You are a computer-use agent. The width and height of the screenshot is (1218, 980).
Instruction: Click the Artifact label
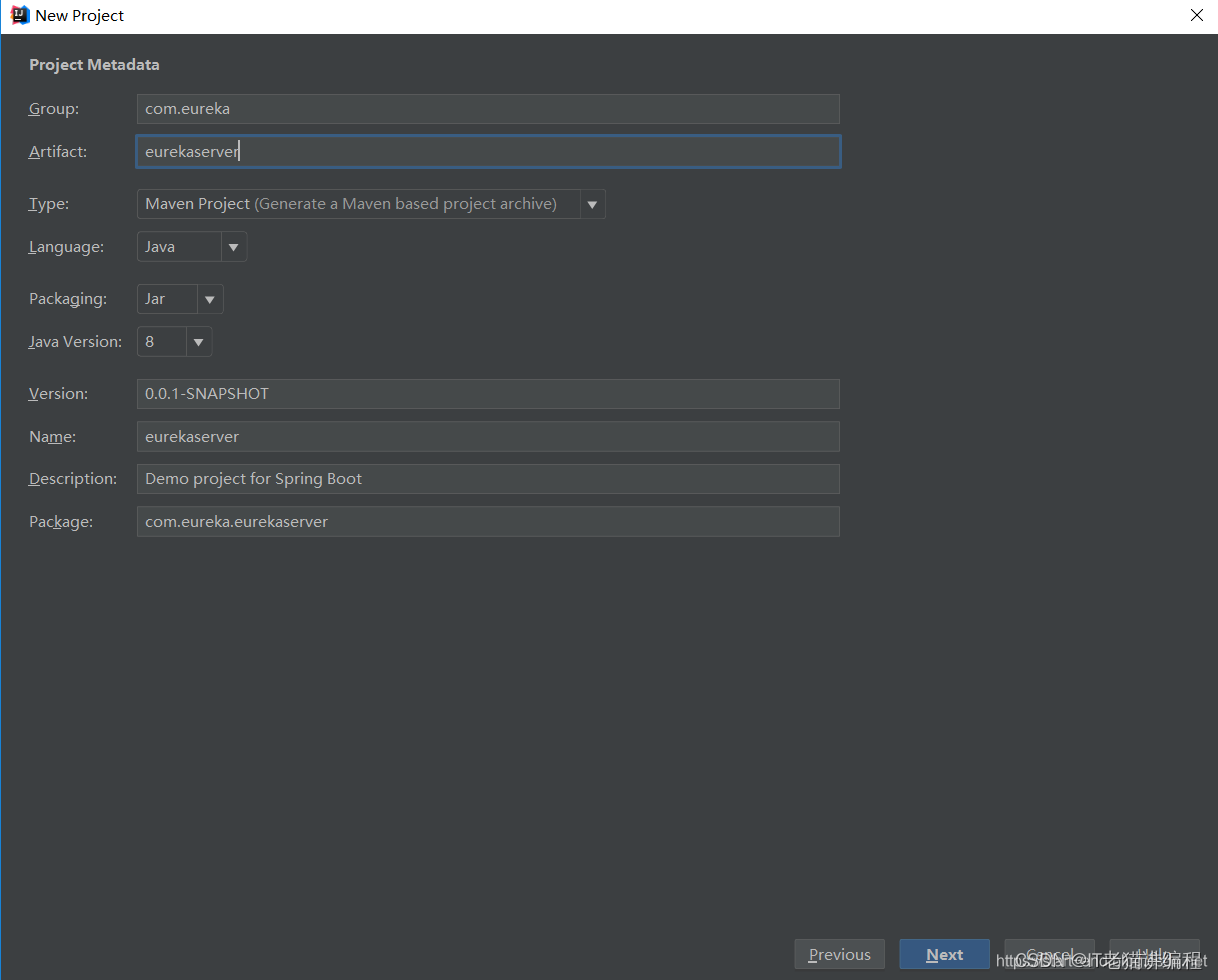(58, 152)
